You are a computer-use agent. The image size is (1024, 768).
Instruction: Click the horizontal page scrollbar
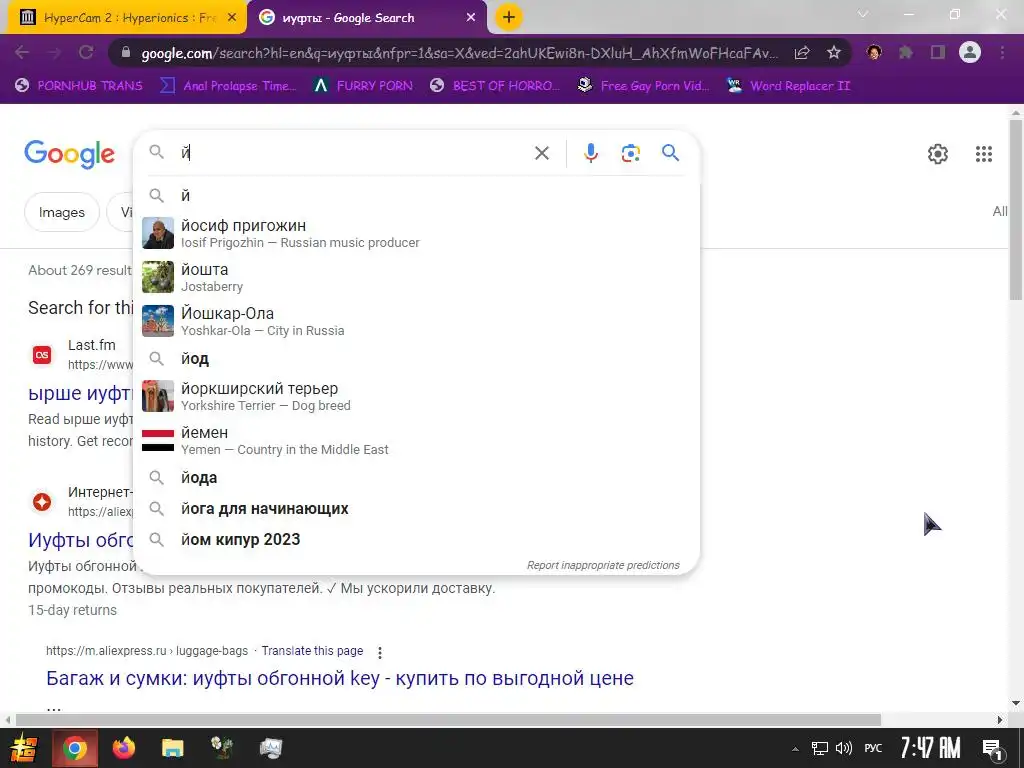(448, 720)
